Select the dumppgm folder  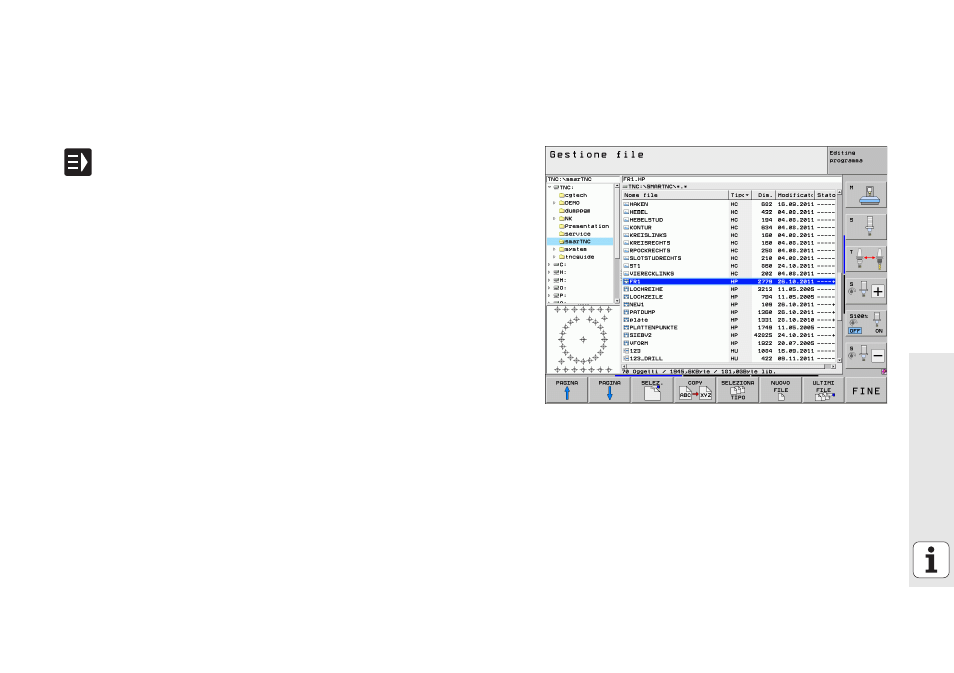point(574,211)
